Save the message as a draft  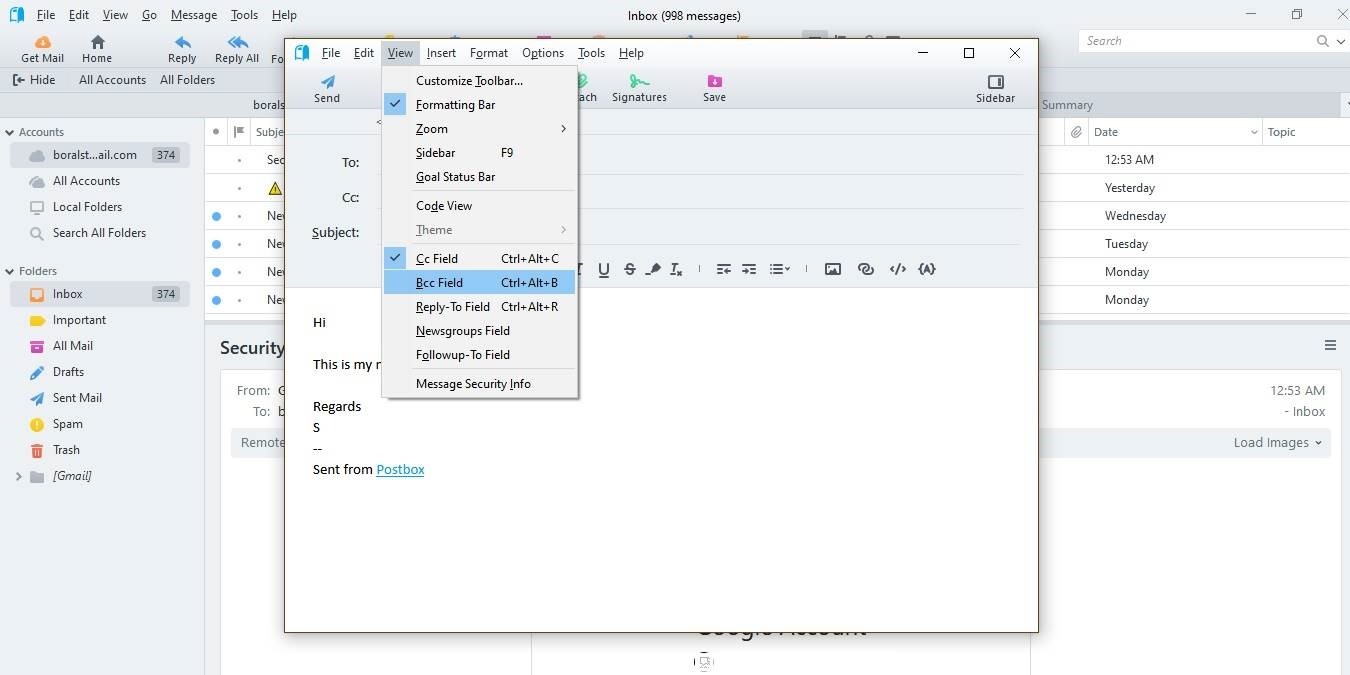click(x=713, y=86)
